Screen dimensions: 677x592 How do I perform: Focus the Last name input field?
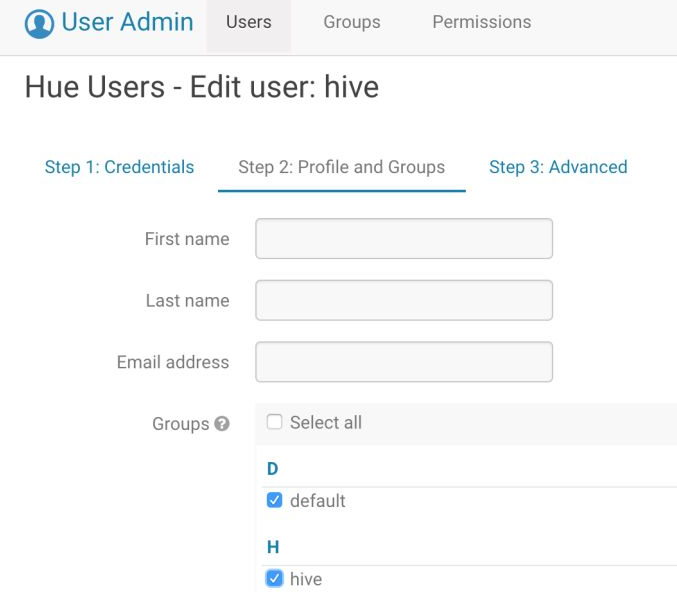pos(404,301)
